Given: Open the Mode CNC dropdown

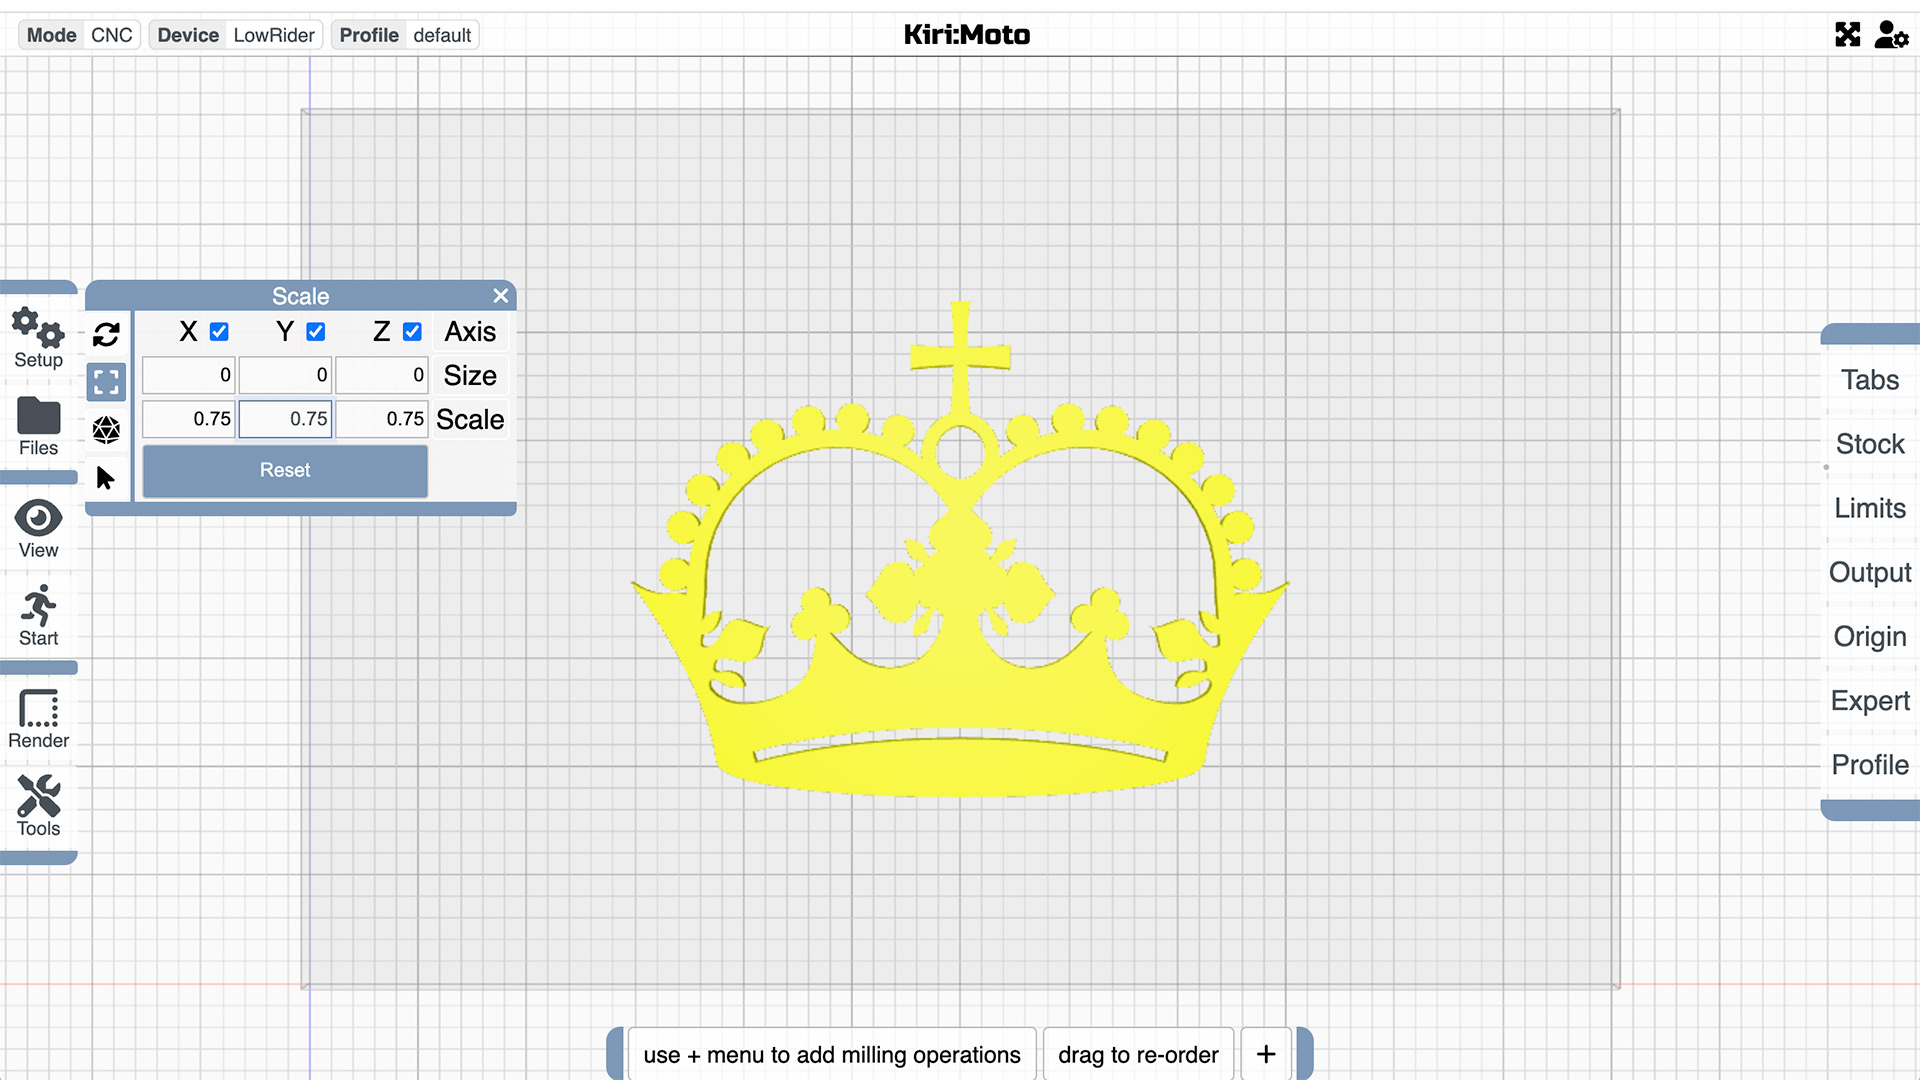Looking at the screenshot, I should [x=80, y=35].
